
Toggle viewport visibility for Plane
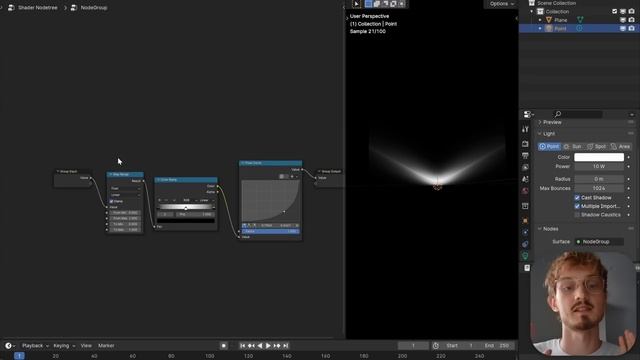[623, 20]
